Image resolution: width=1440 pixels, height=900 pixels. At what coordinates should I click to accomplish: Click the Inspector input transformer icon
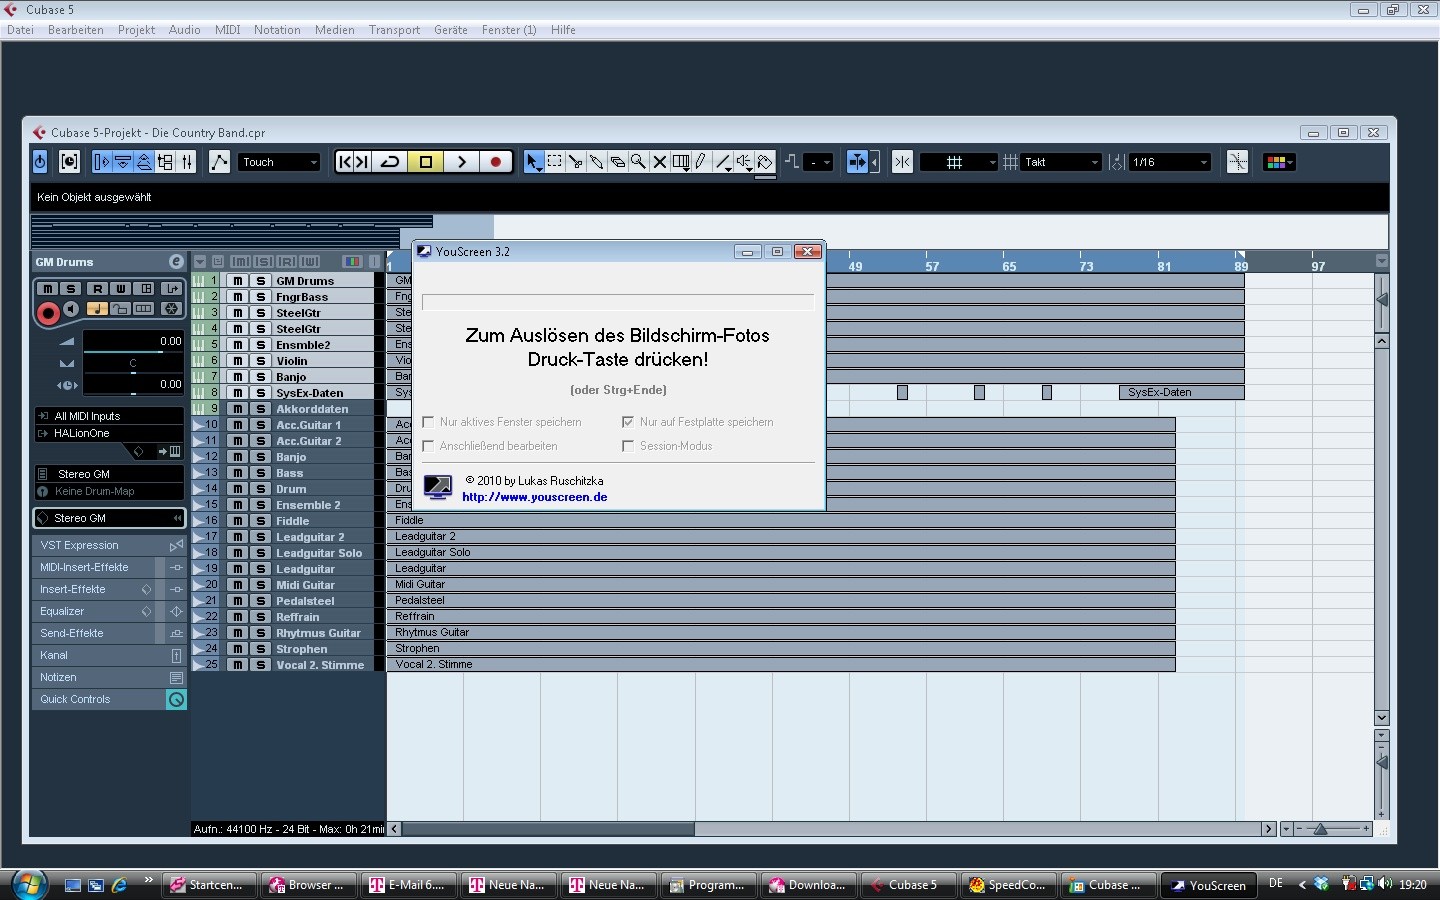pyautogui.click(x=171, y=288)
